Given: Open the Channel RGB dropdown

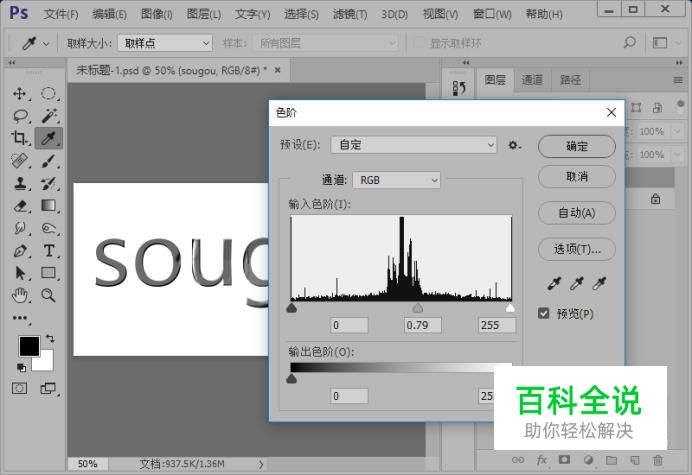Looking at the screenshot, I should click(396, 180).
